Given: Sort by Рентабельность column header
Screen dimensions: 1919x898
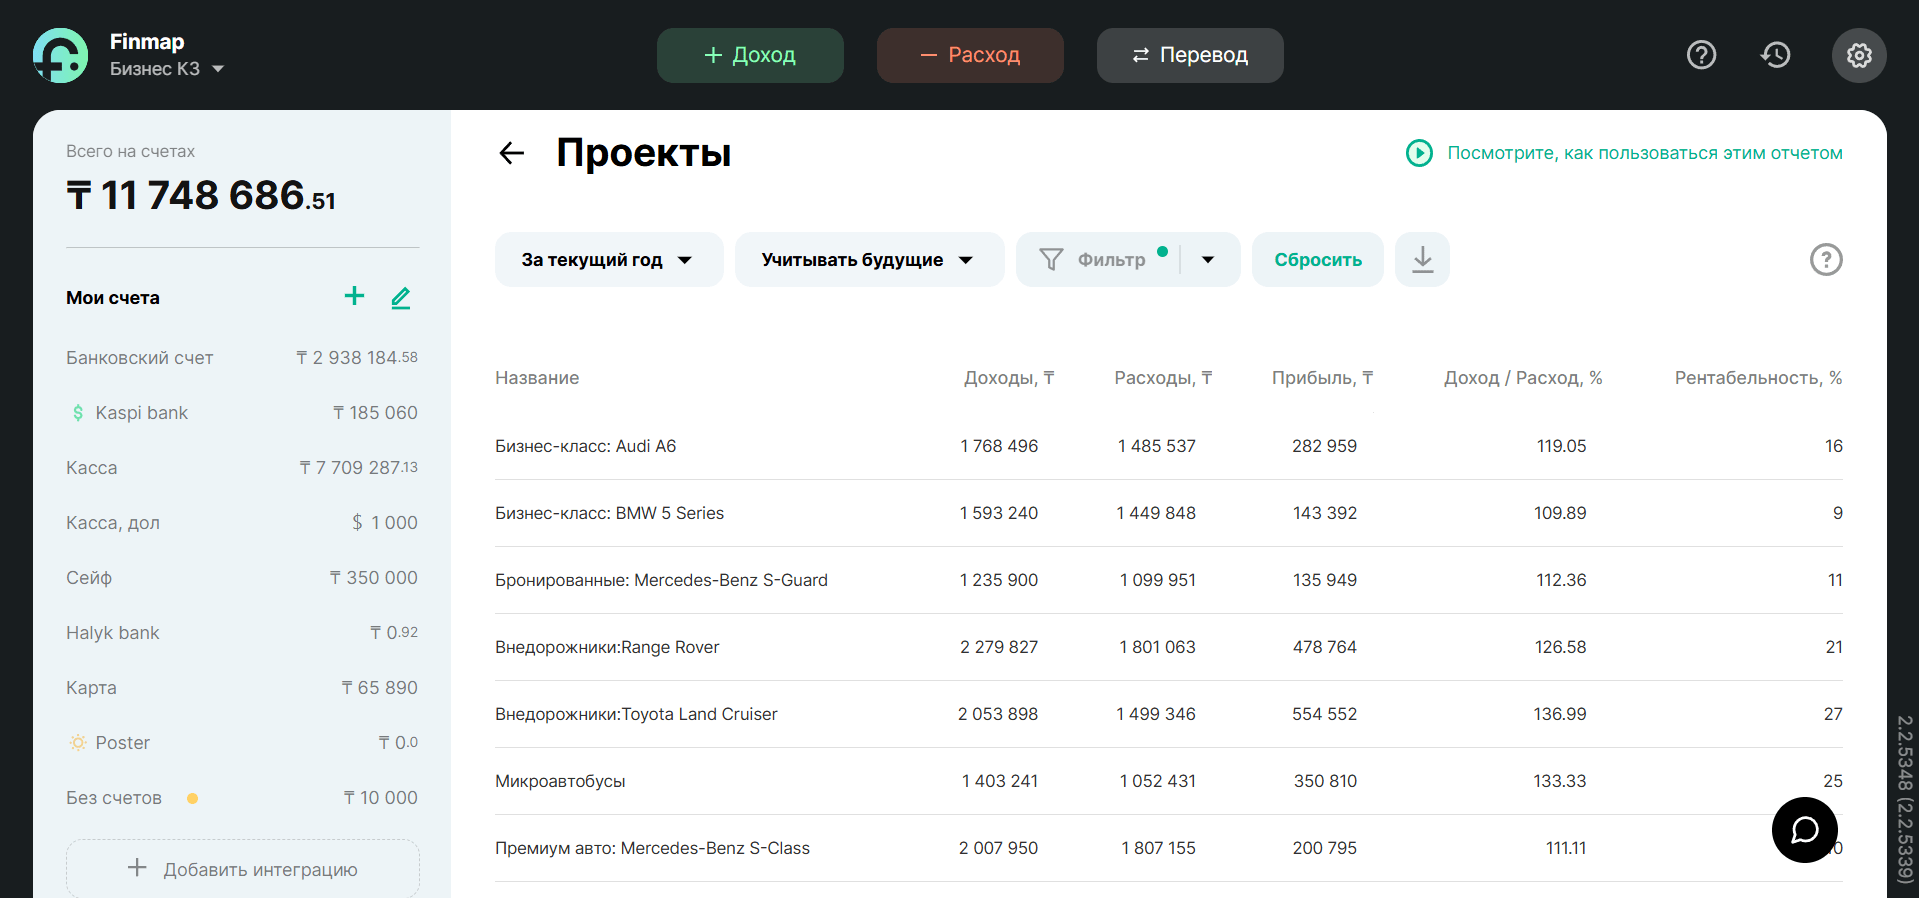Looking at the screenshot, I should (x=1758, y=378).
